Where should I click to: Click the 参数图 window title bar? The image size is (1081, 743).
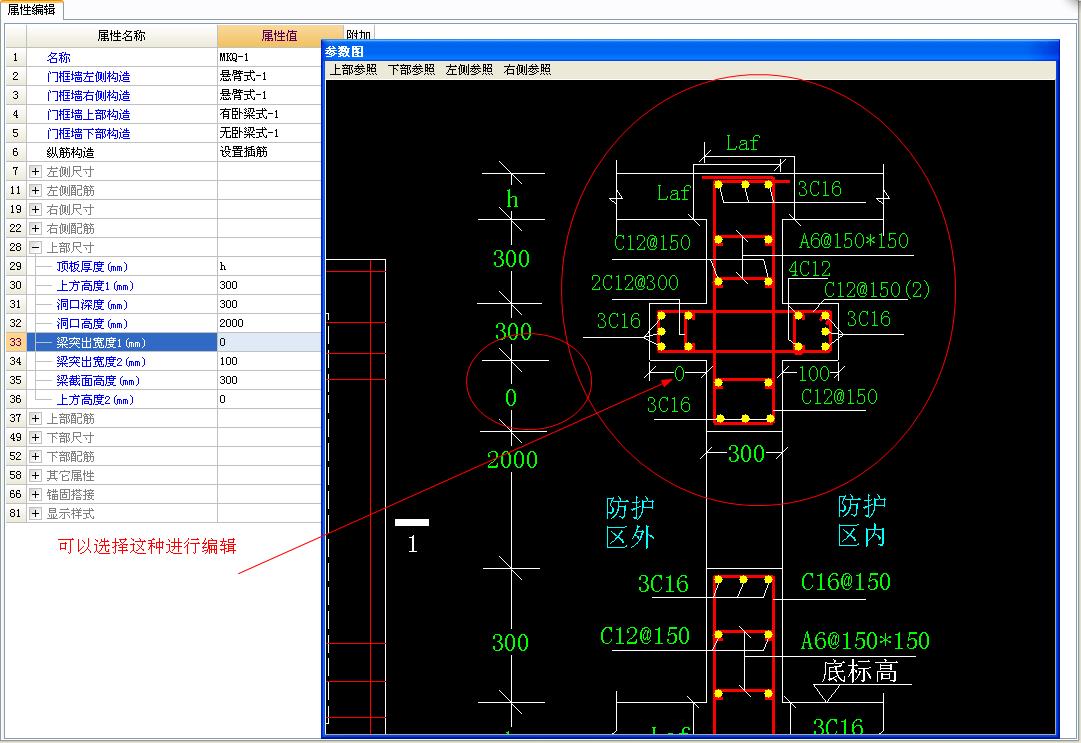coord(690,51)
